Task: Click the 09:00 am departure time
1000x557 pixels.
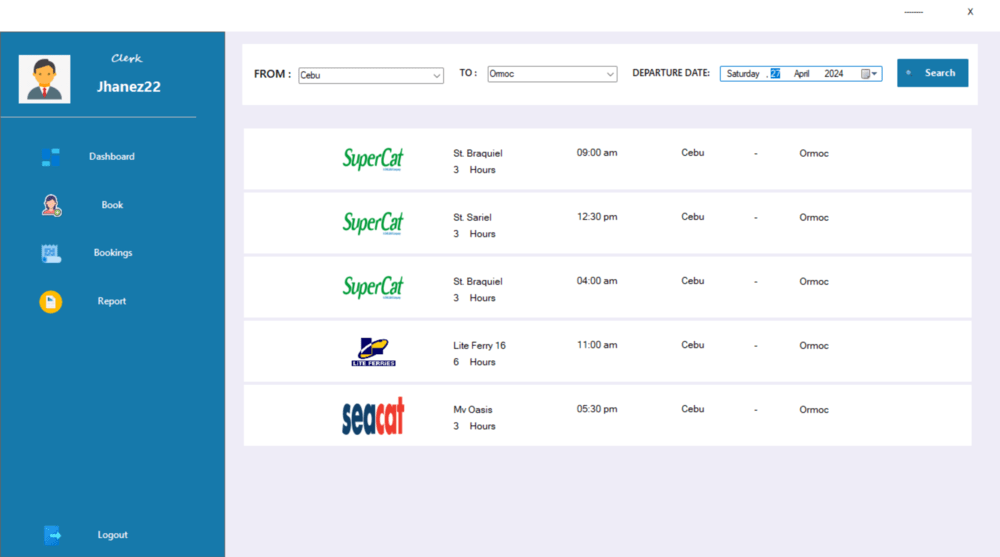Action: tap(597, 152)
